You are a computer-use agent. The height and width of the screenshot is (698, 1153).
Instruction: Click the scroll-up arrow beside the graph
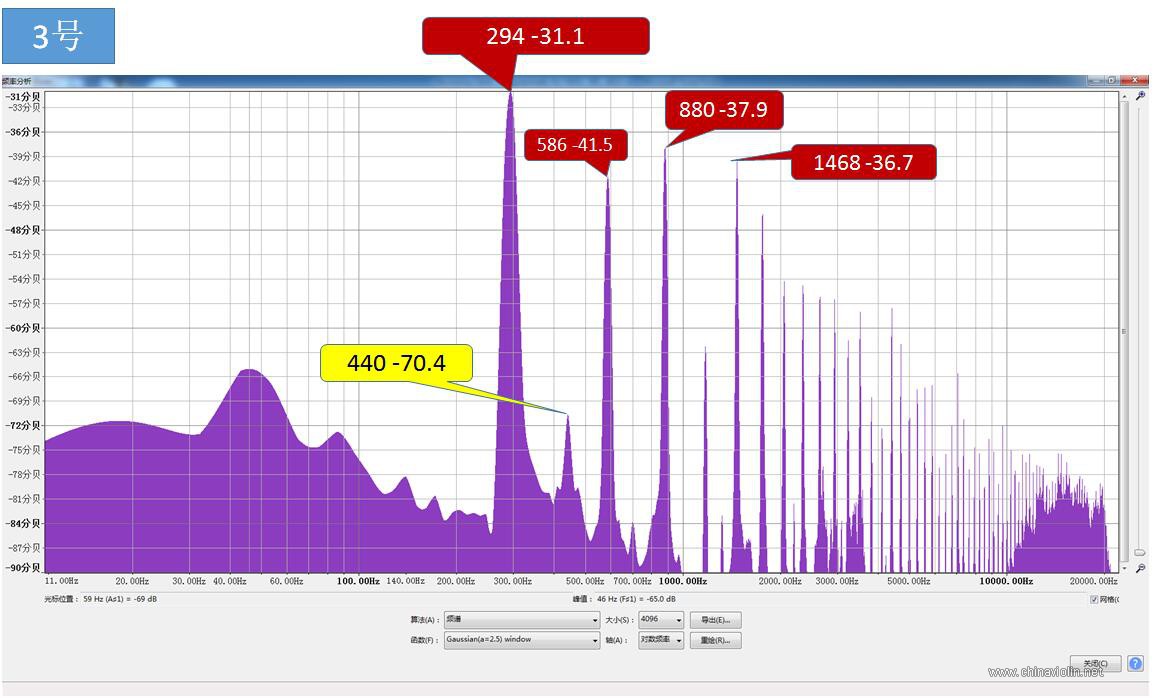pos(1124,96)
